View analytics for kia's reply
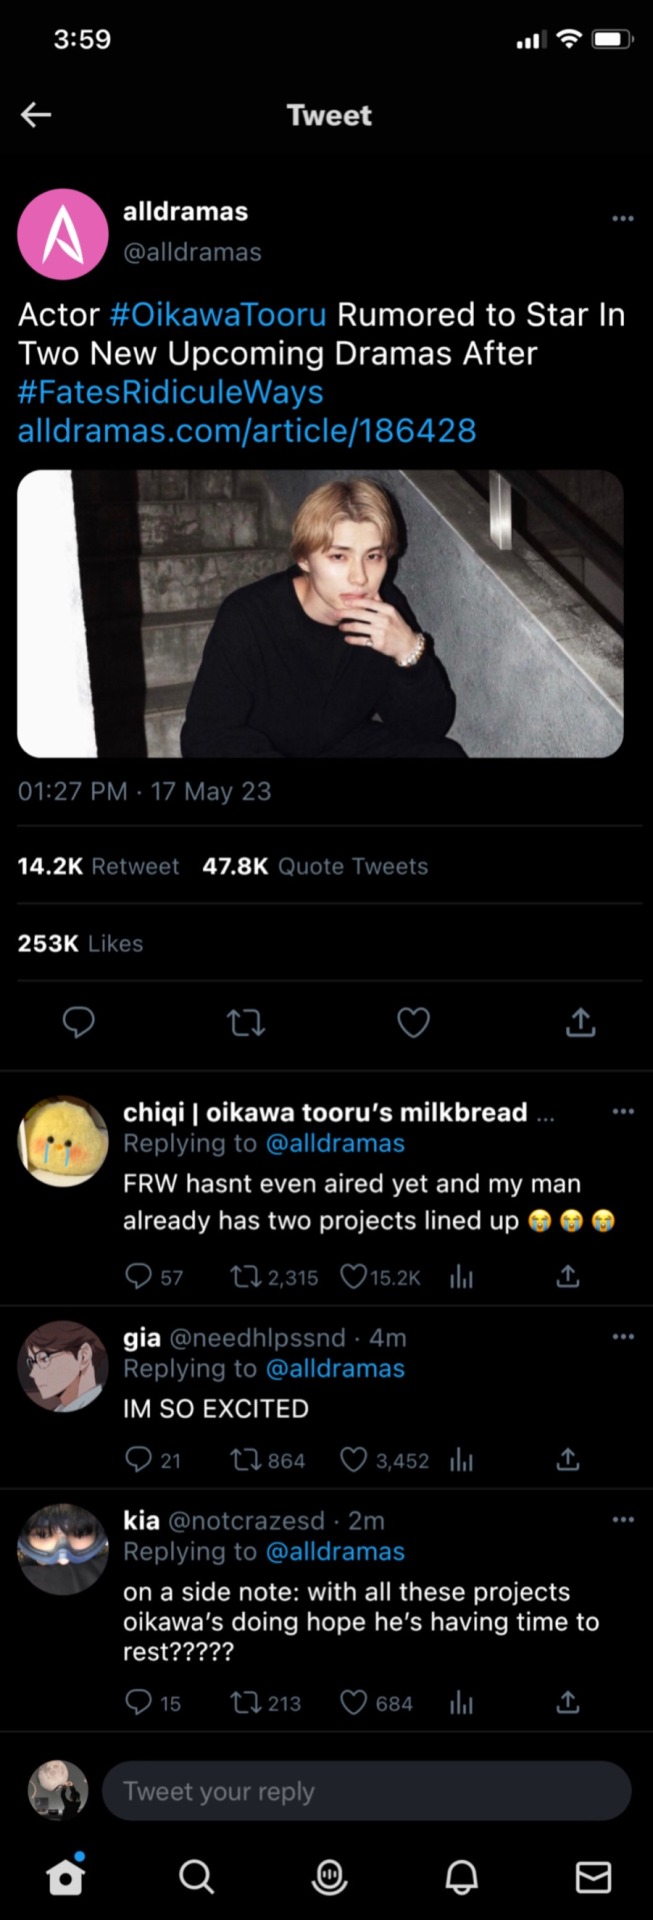Image resolution: width=653 pixels, height=1920 pixels. point(461,1702)
